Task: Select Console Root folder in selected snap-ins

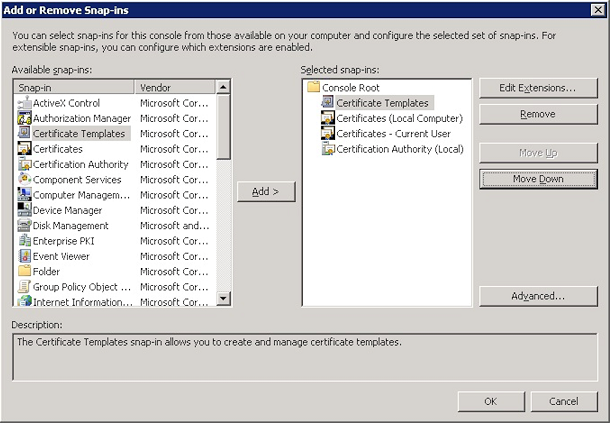Action: (350, 88)
